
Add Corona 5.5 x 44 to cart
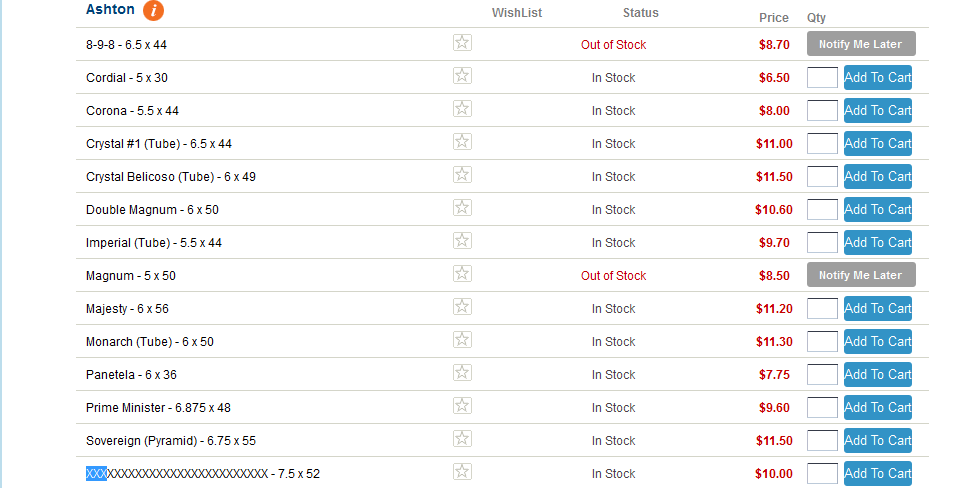[877, 110]
